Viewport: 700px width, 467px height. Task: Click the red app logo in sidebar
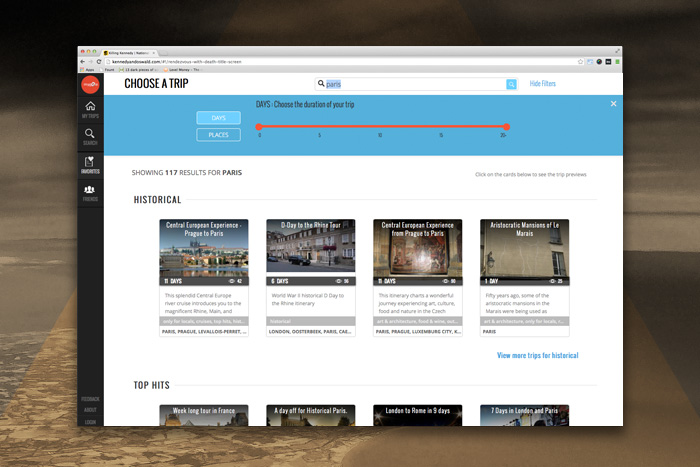[90, 84]
